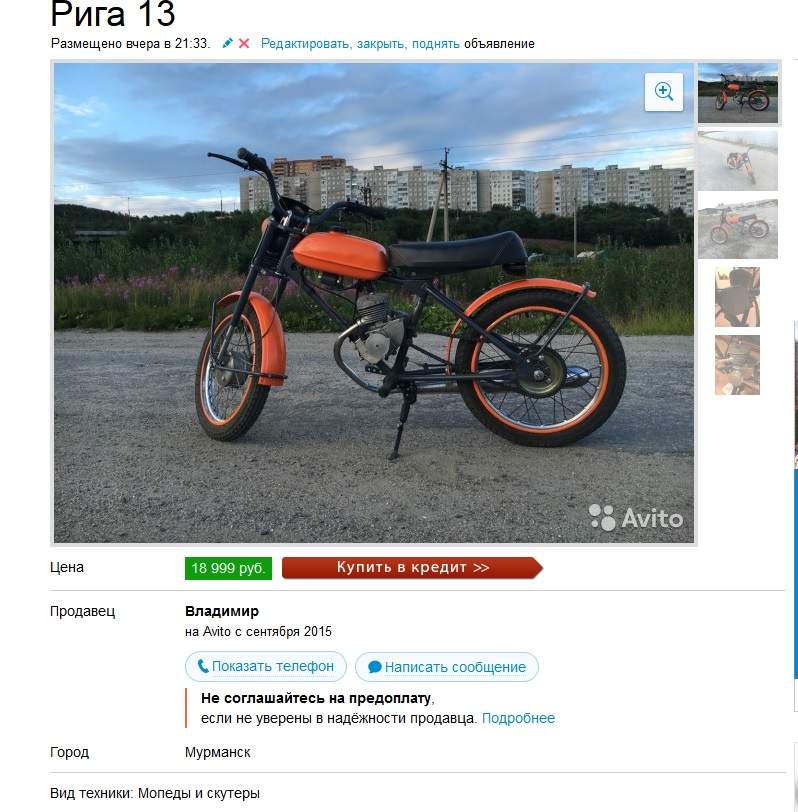Select the second thumbnail with snowy road
Viewport: 798px width, 812px height.
point(738,161)
